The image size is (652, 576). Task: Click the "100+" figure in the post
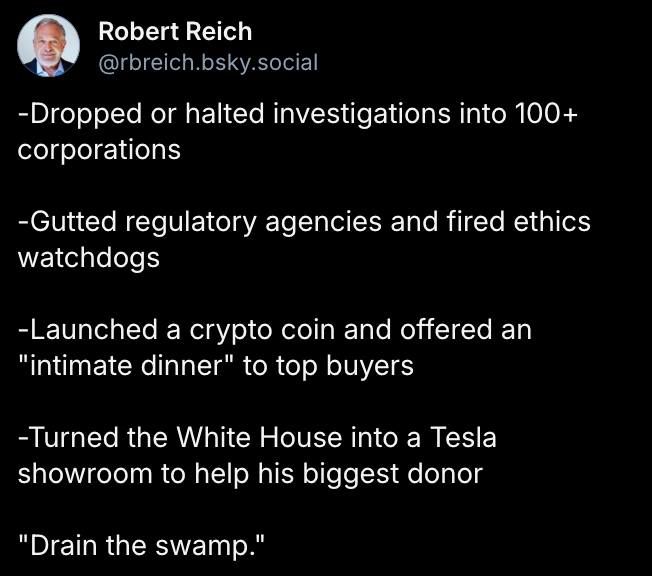pyautogui.click(x=546, y=114)
